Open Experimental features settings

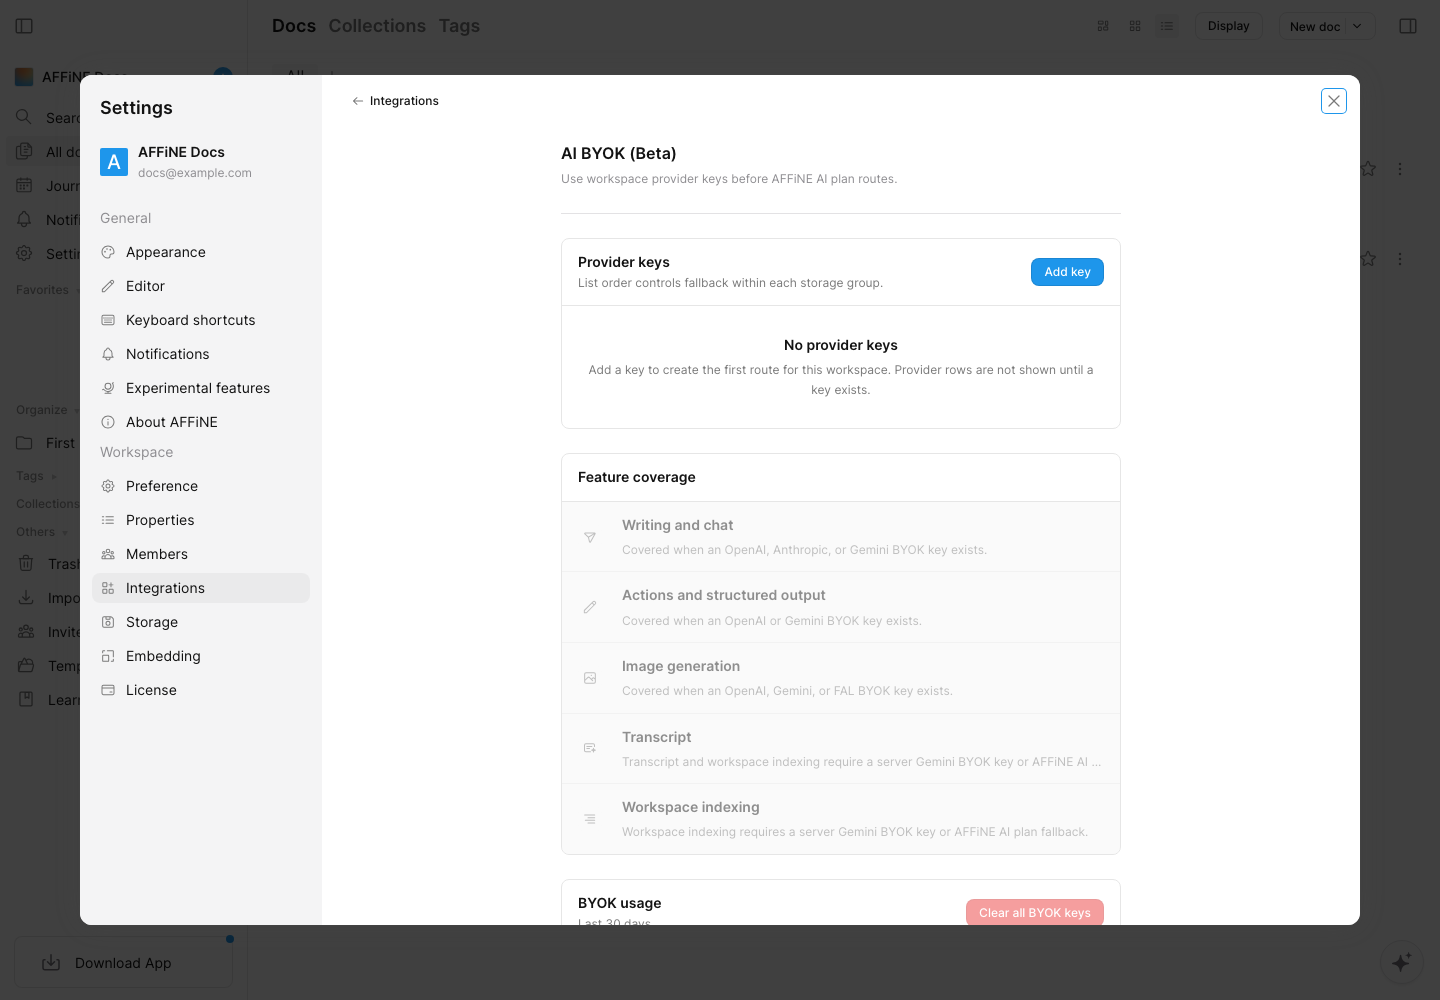201,388
